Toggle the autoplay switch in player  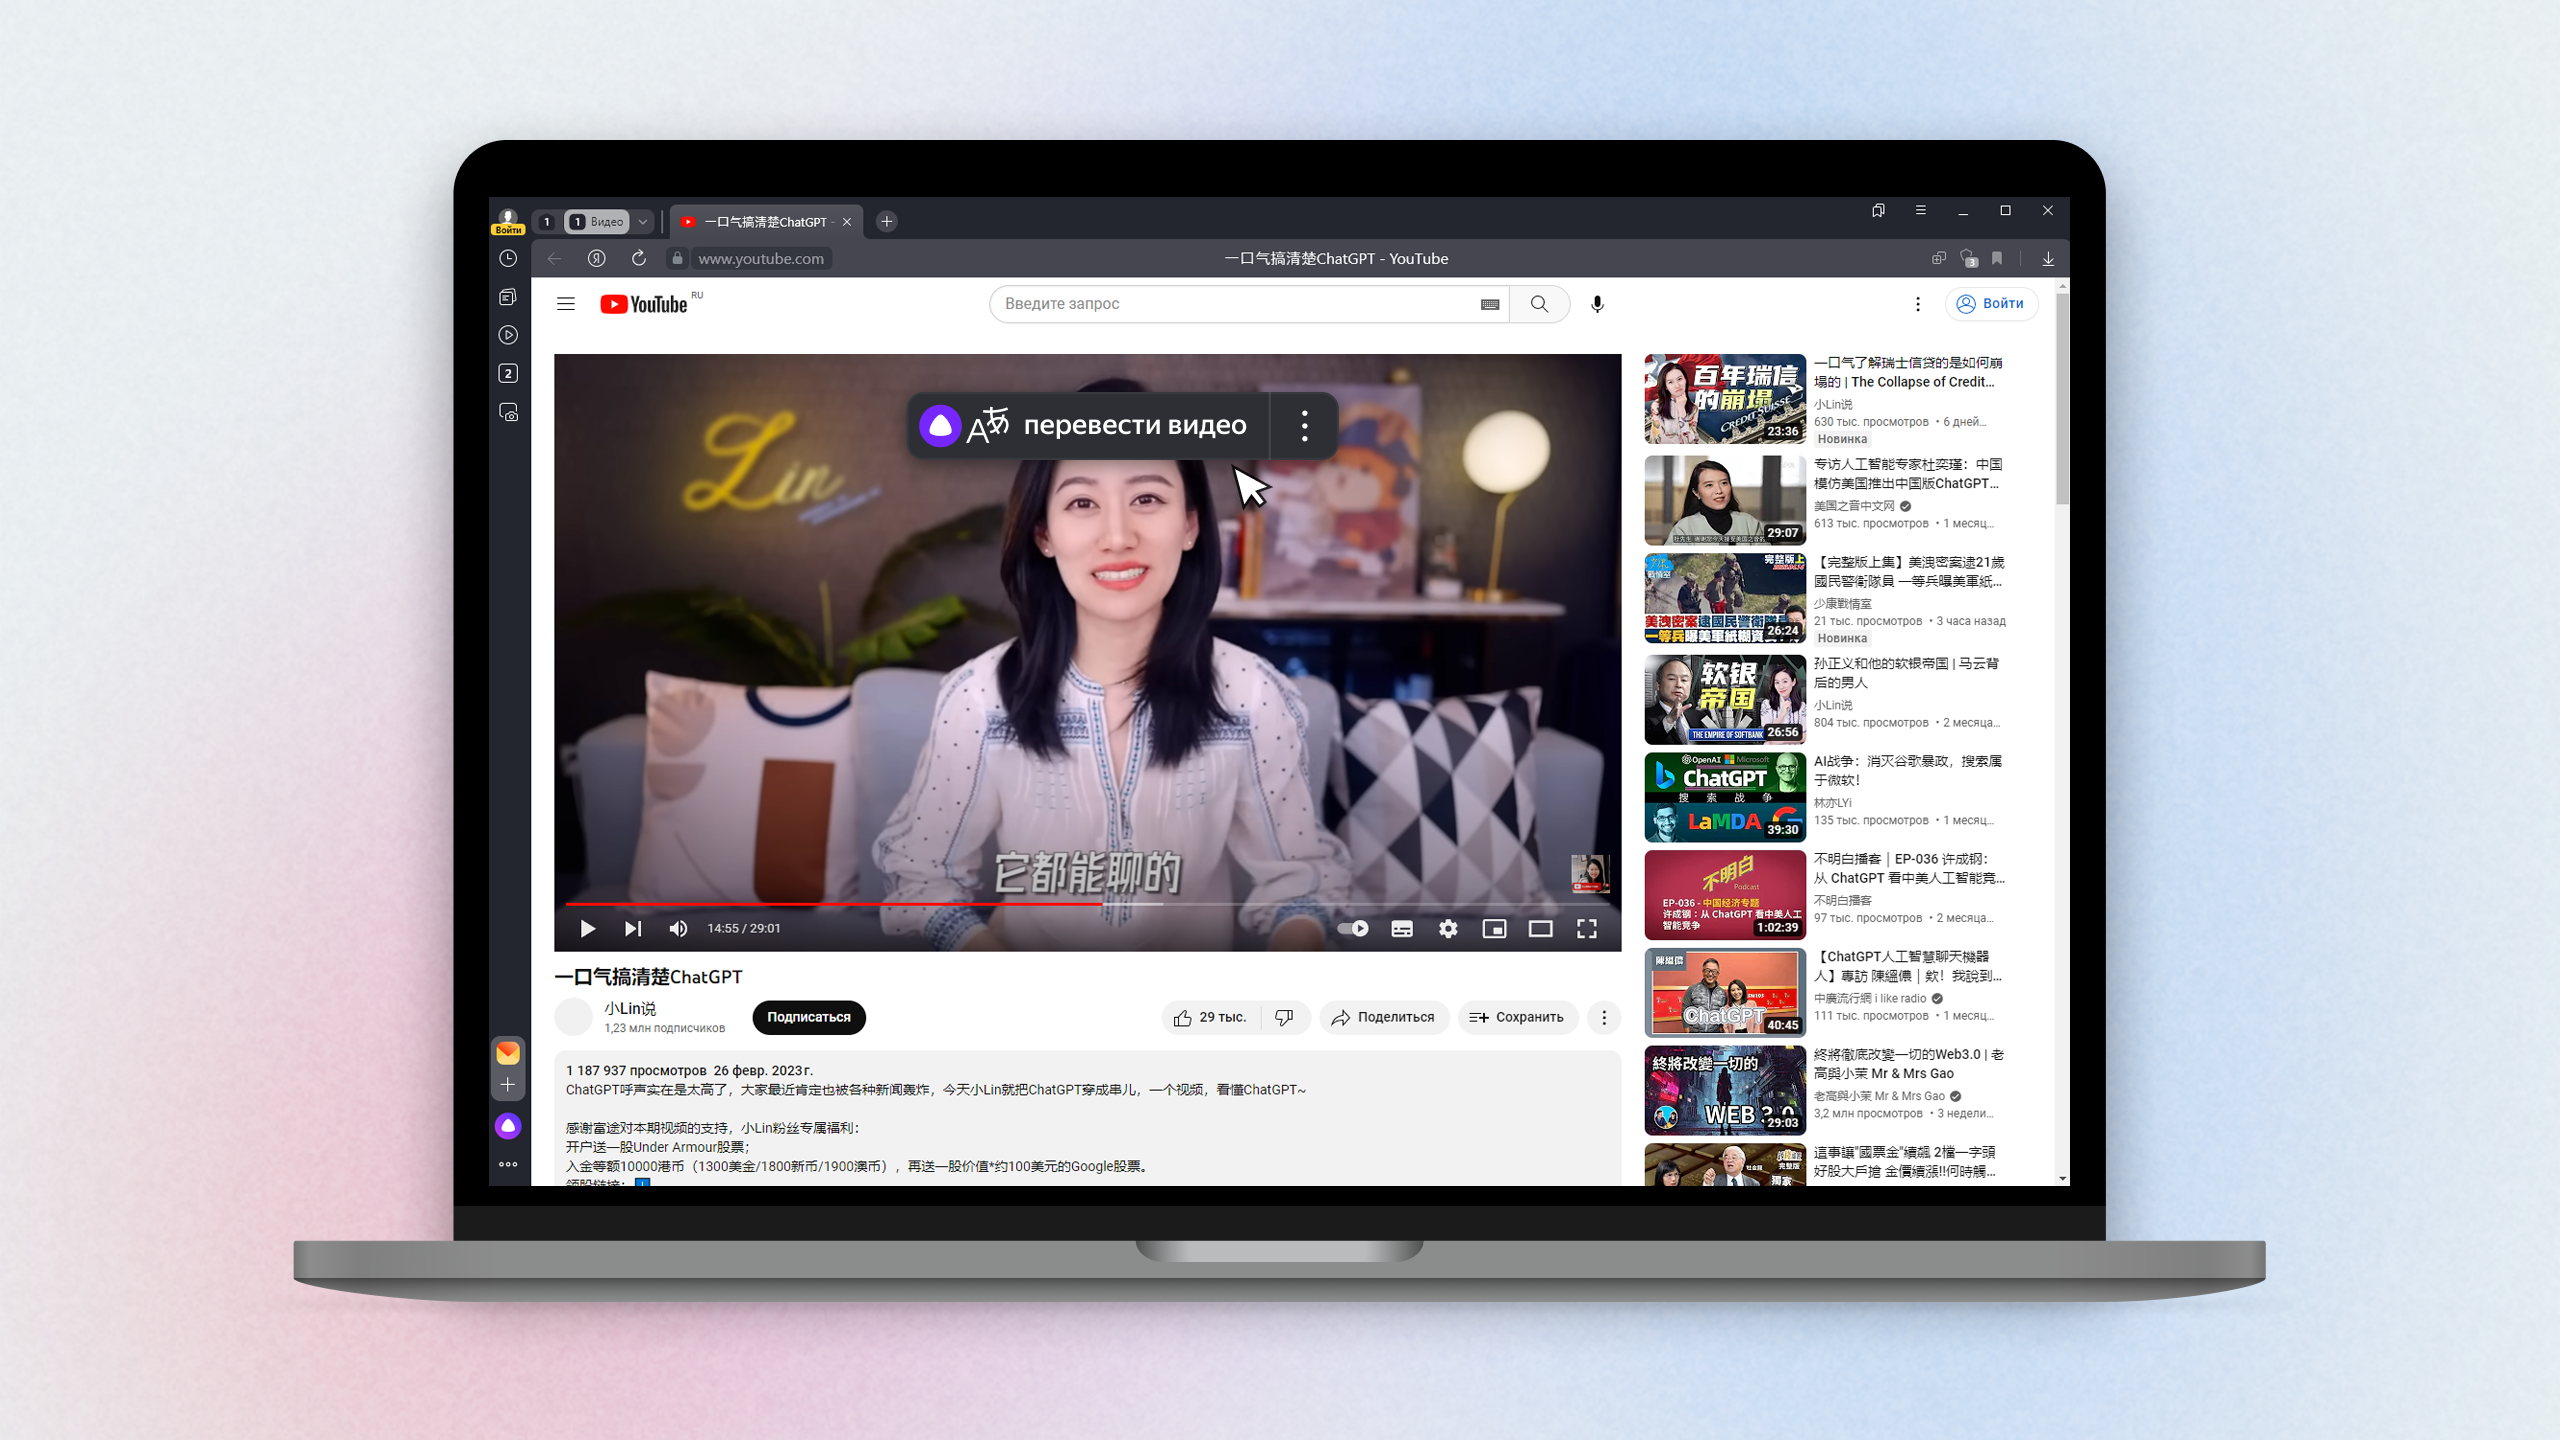1353,929
